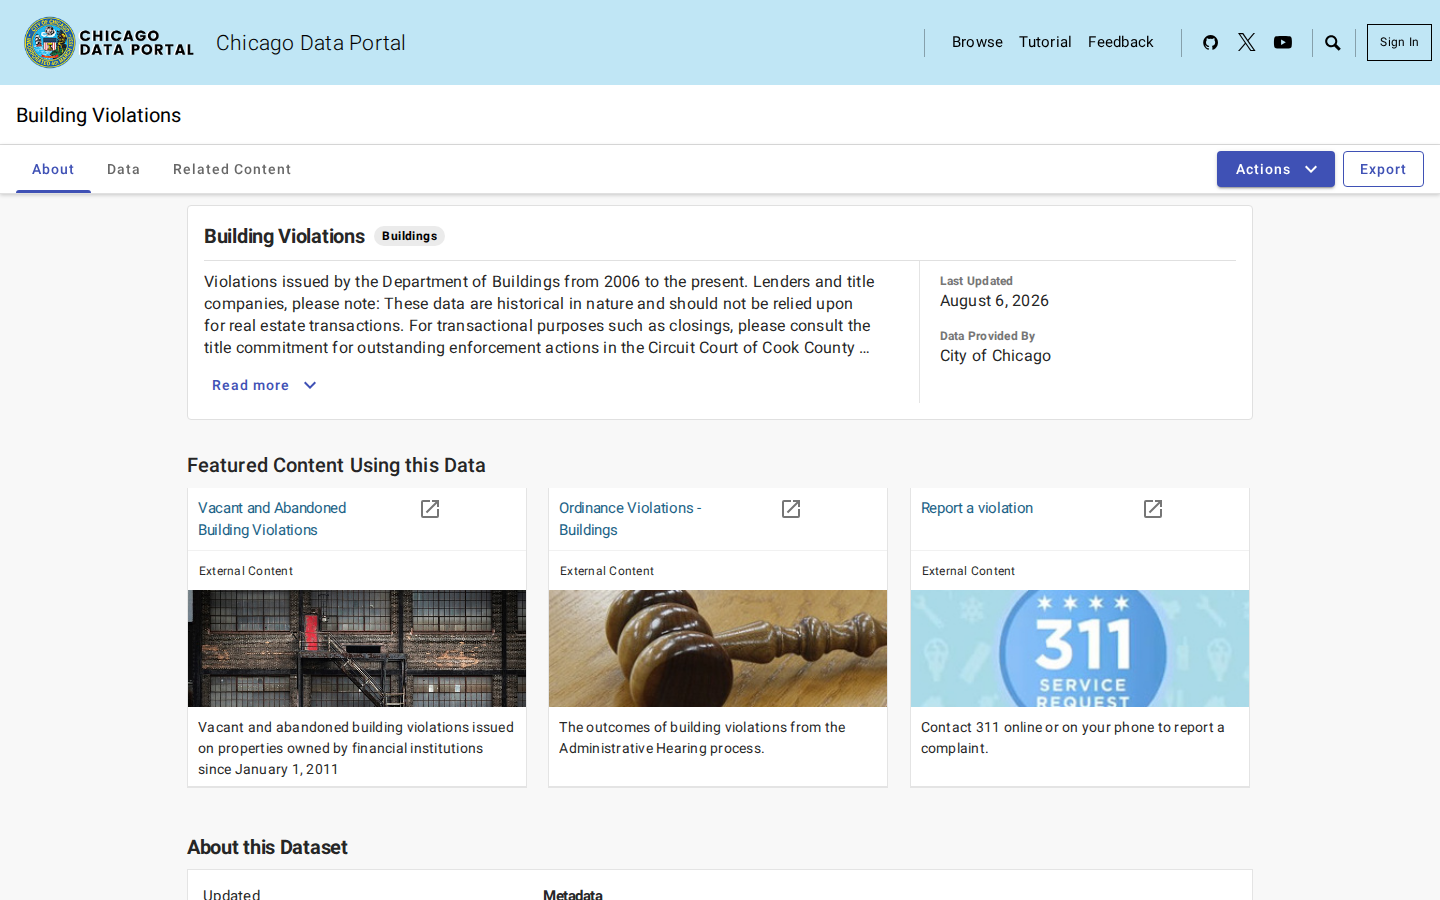
Task: Click the Buildings category tag
Action: point(409,236)
